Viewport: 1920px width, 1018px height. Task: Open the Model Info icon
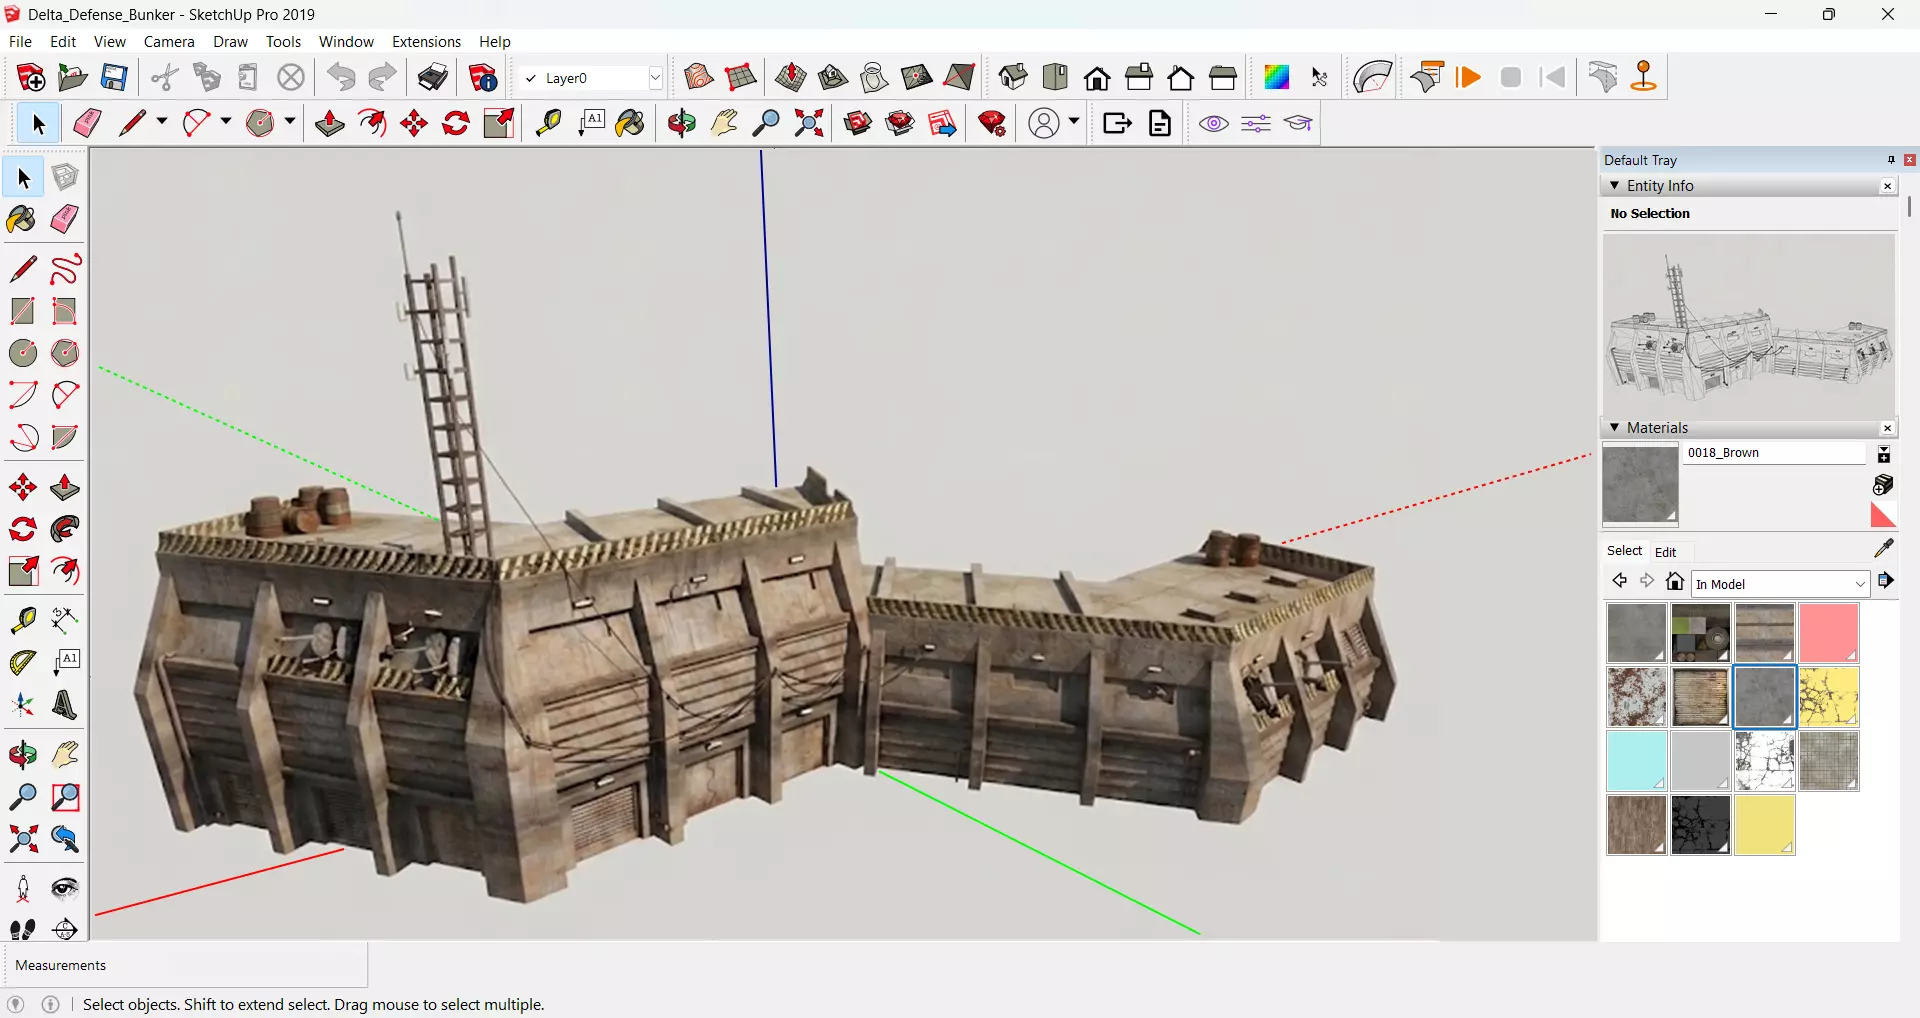[483, 77]
